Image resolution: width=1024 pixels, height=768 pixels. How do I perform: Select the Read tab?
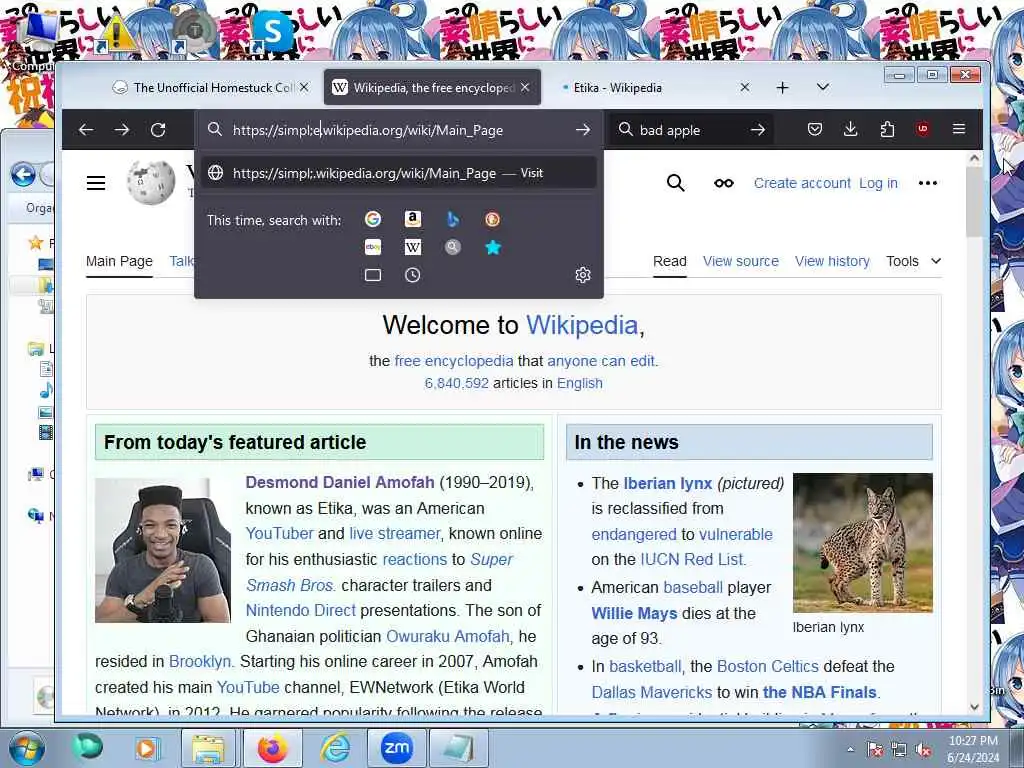pyautogui.click(x=669, y=261)
